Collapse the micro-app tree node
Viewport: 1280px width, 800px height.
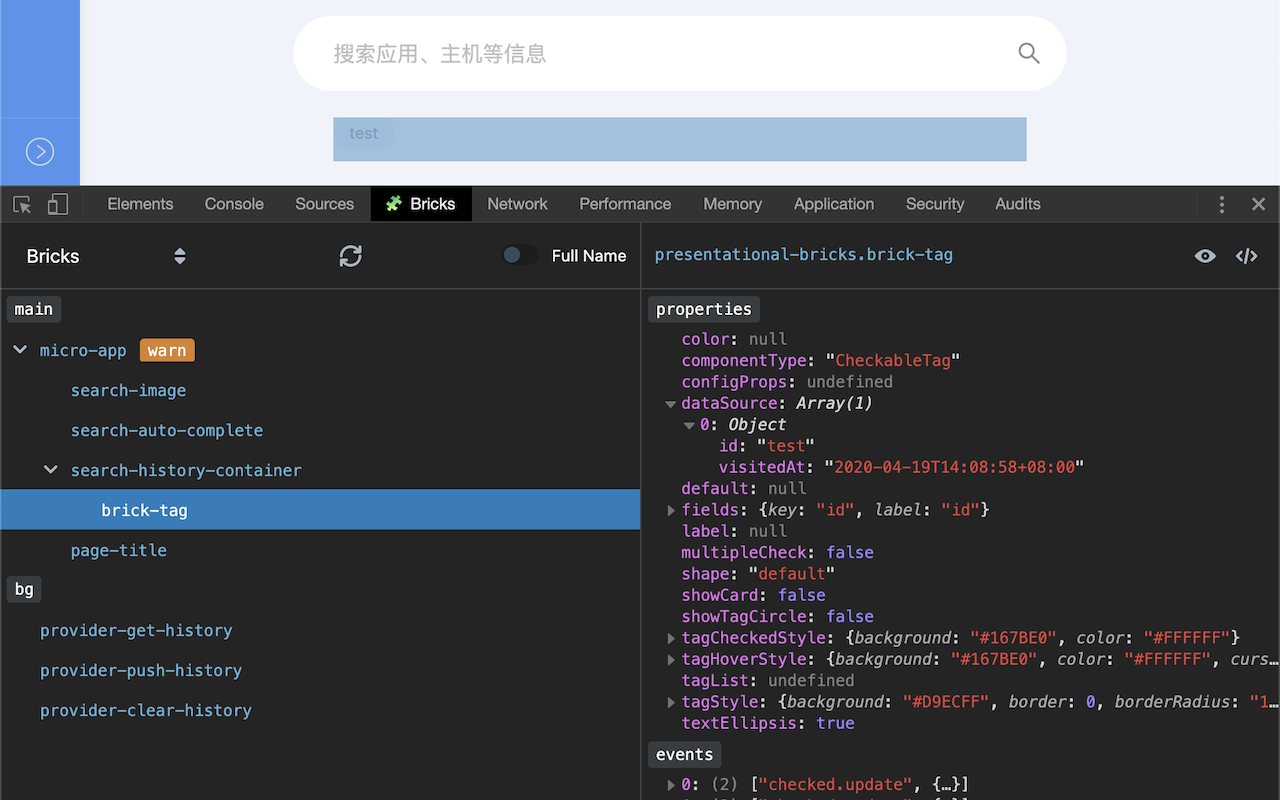[20, 350]
